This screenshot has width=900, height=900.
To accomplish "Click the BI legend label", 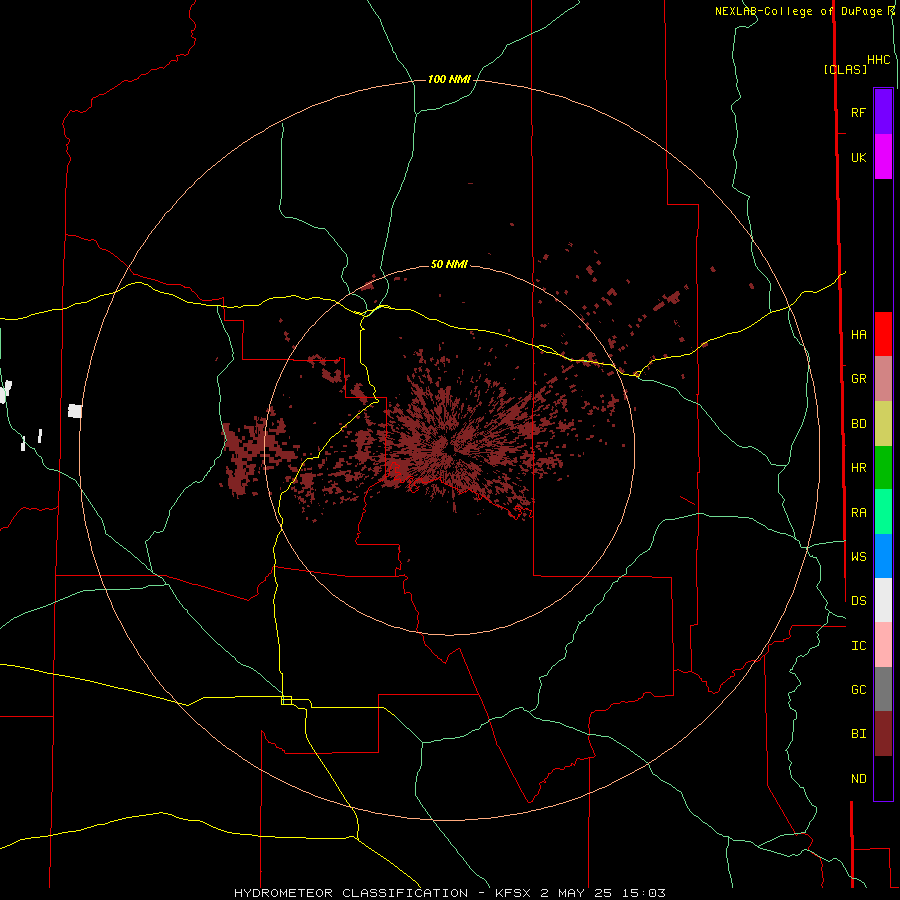I will [858, 734].
